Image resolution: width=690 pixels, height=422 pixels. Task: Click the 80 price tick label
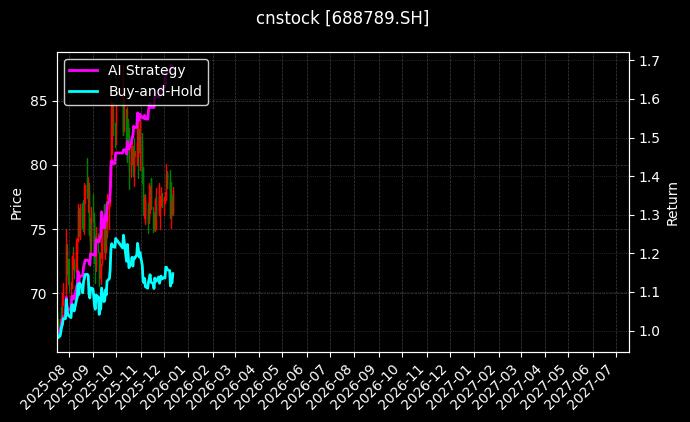(40, 165)
